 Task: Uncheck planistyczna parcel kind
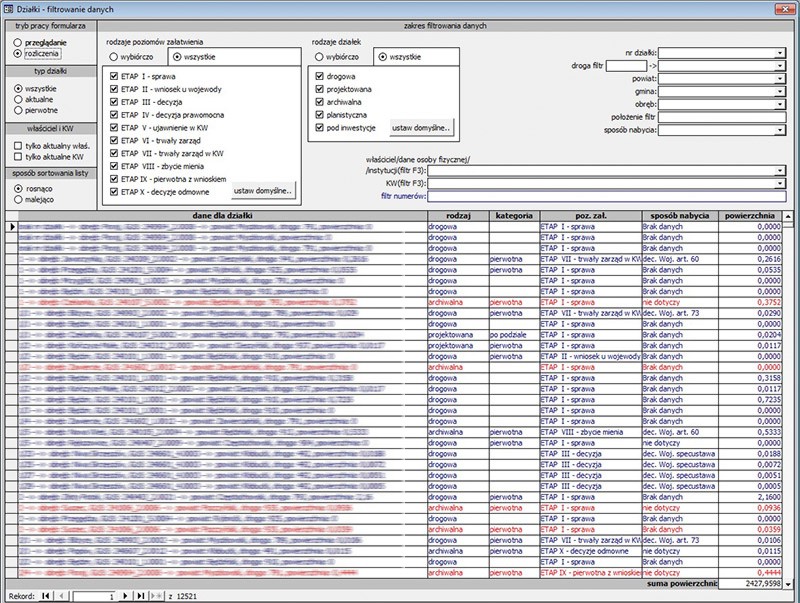coord(319,115)
